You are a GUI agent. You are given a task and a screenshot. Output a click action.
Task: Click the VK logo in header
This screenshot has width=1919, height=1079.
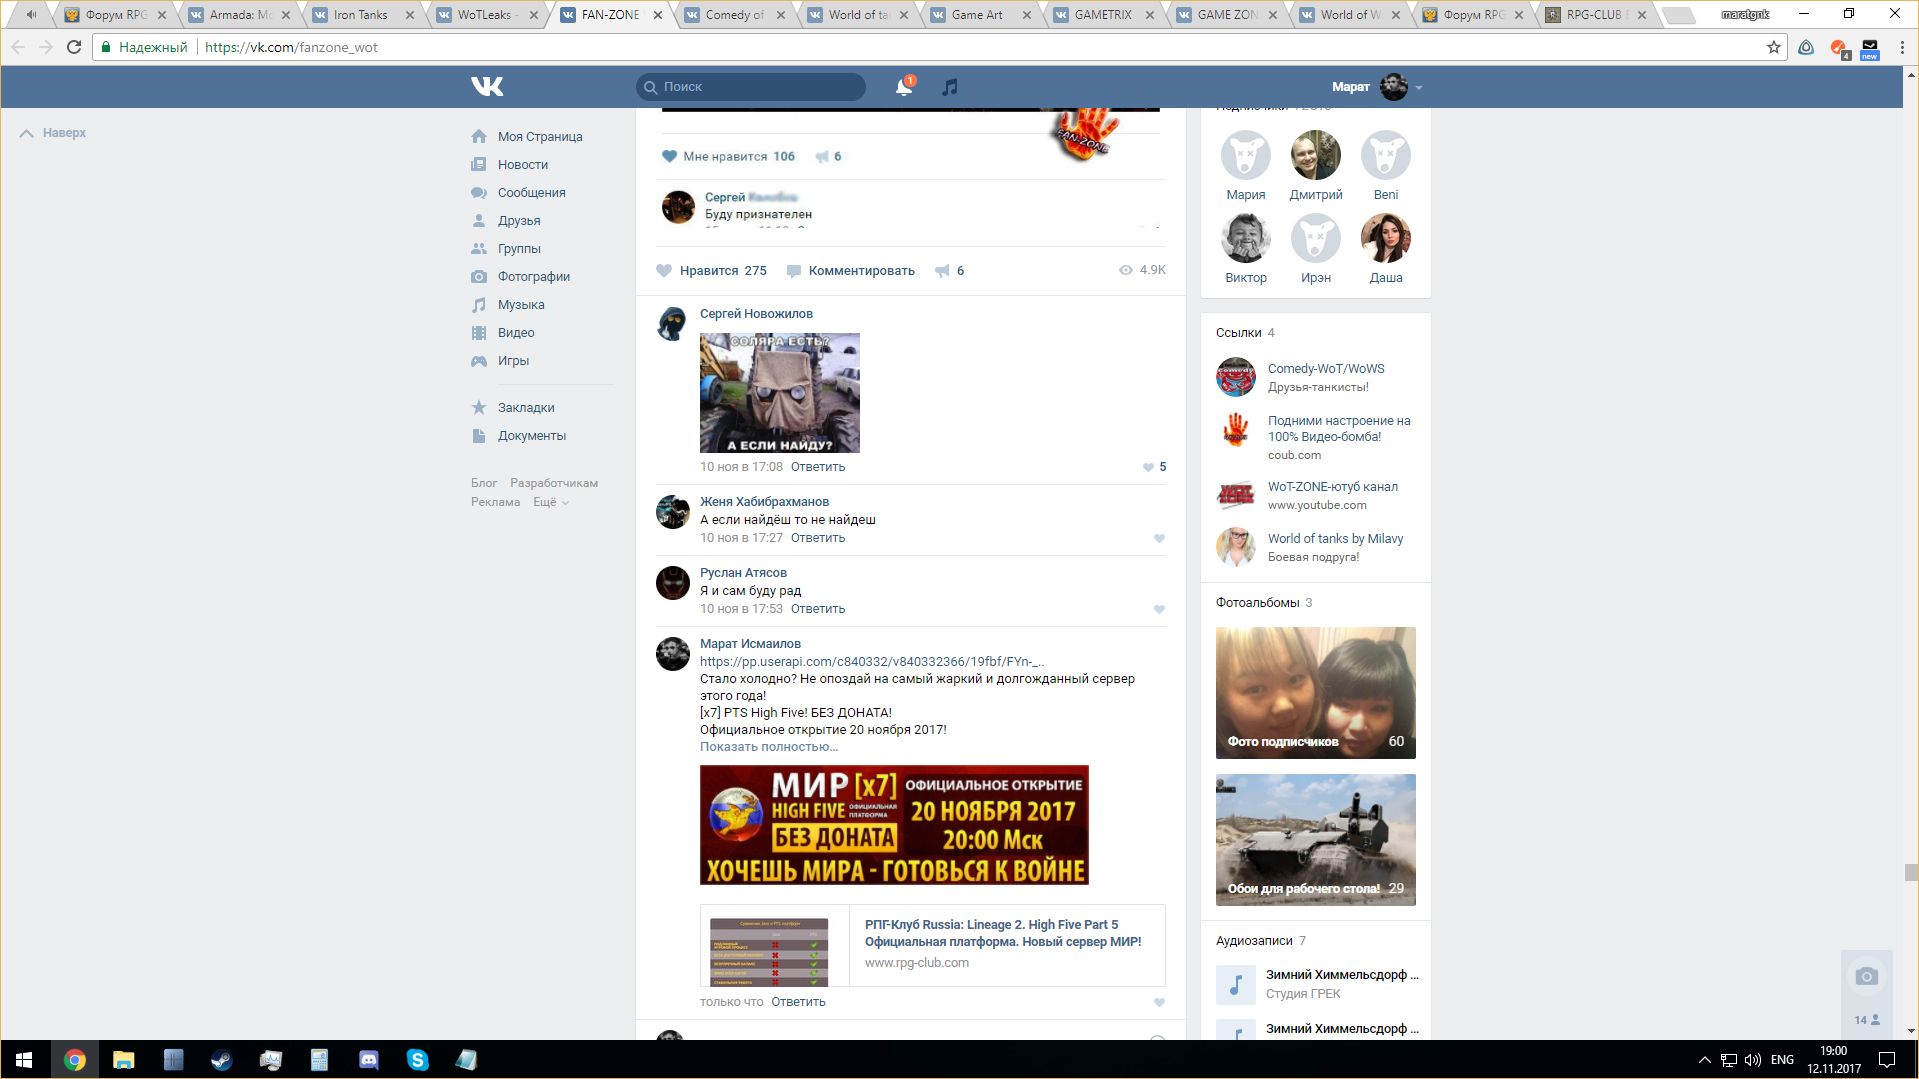[x=487, y=87]
